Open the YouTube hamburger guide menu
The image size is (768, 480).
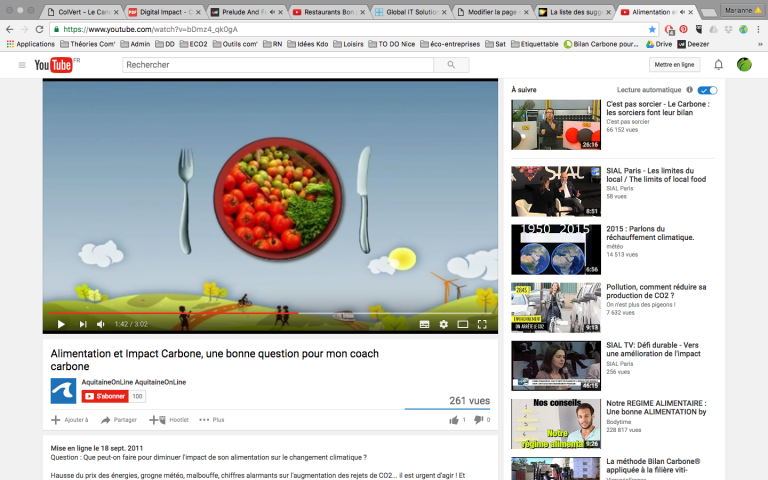22,65
